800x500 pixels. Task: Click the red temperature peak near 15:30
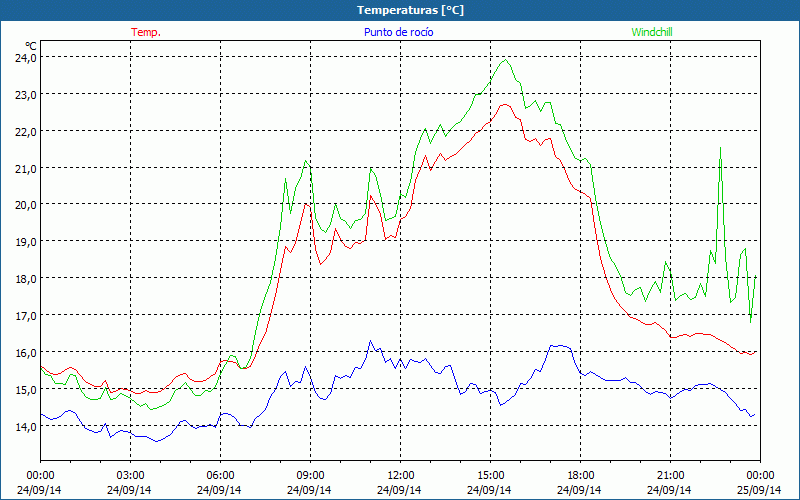coord(505,104)
